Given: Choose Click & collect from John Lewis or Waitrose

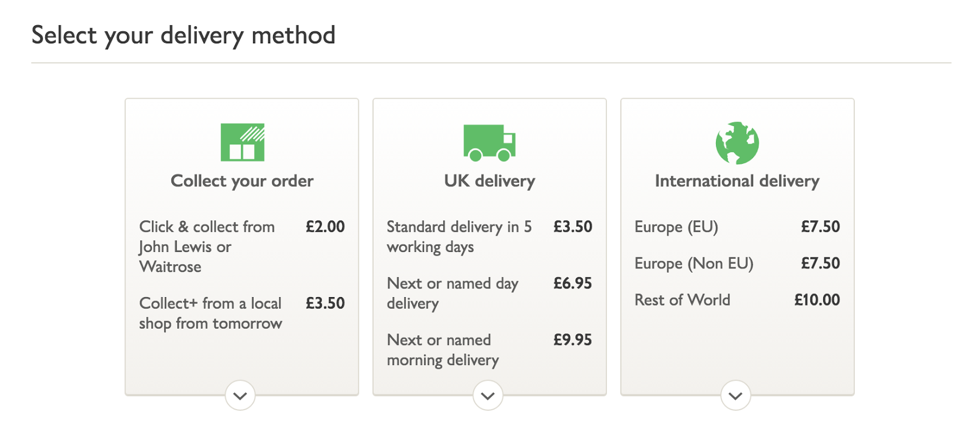Looking at the screenshot, I should [x=242, y=247].
